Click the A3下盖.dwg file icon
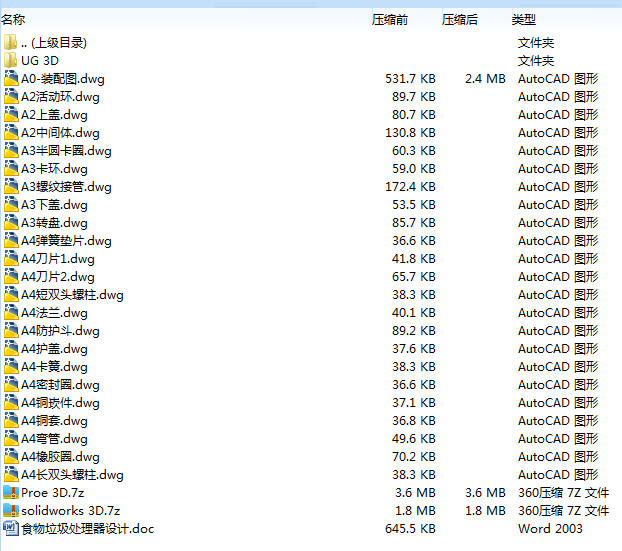The height and width of the screenshot is (551, 622). pos(11,204)
